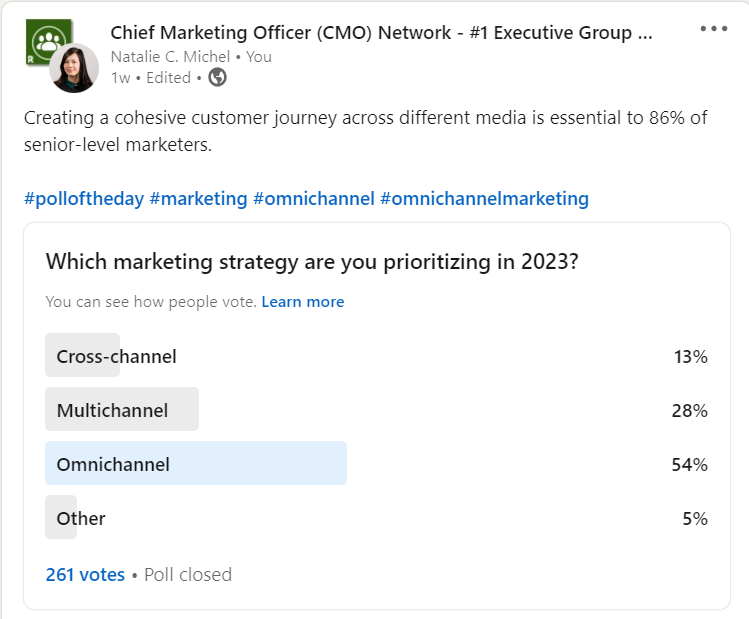
Task: Open the #marketing hashtag
Action: pos(198,198)
